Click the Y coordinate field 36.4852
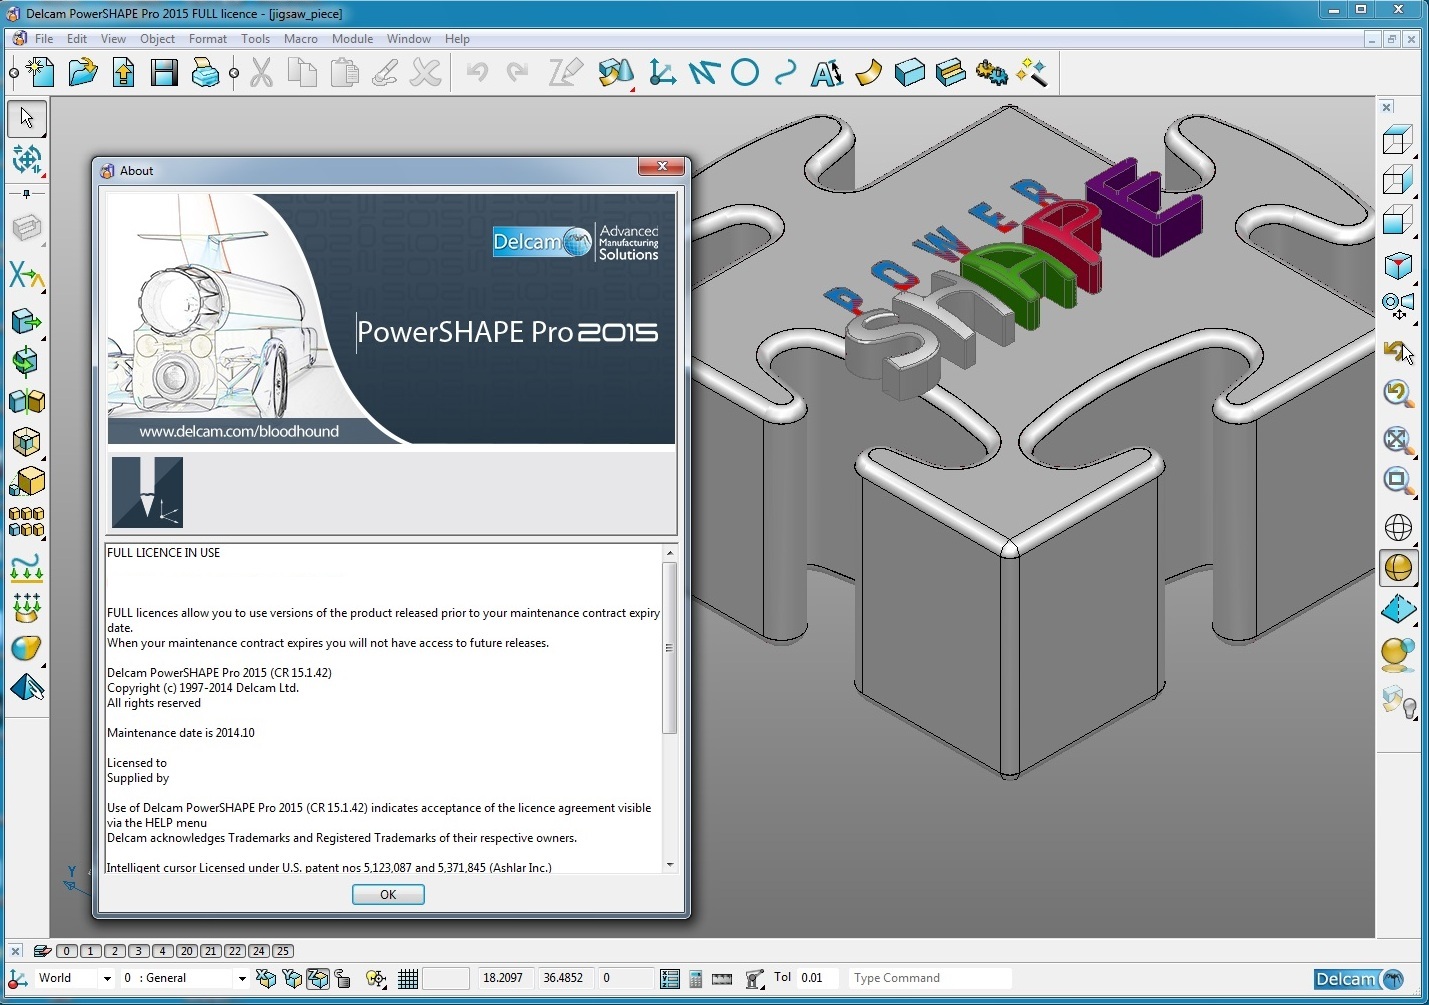1429x1005 pixels. [566, 978]
